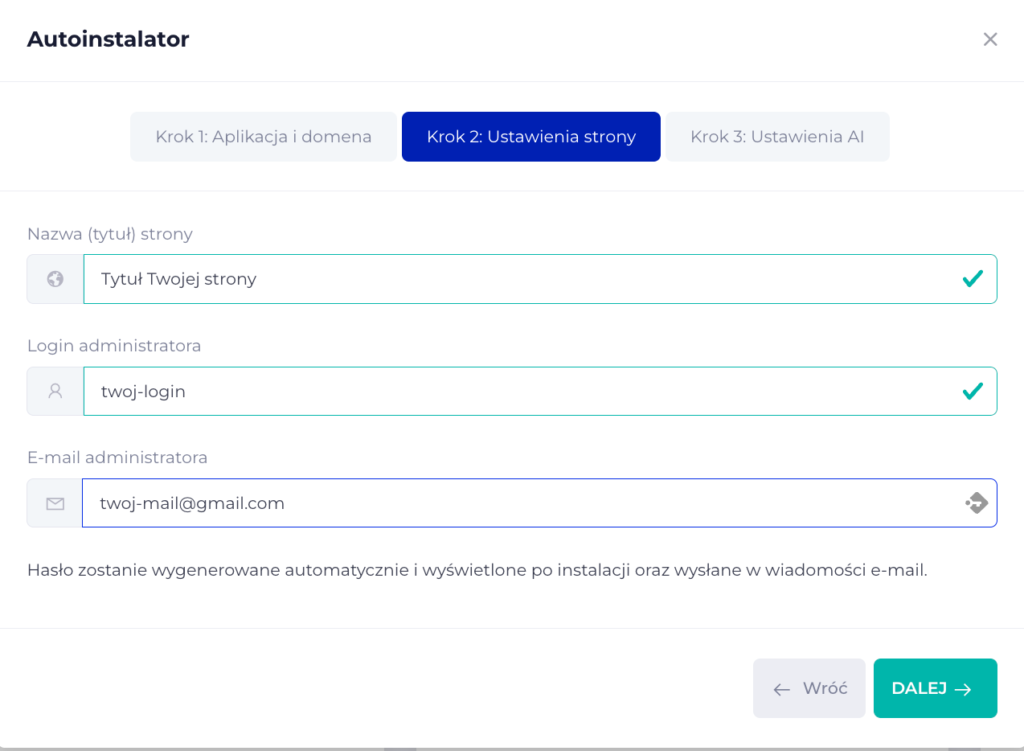Click the "Login administratora" label
This screenshot has width=1024, height=751.
(114, 346)
